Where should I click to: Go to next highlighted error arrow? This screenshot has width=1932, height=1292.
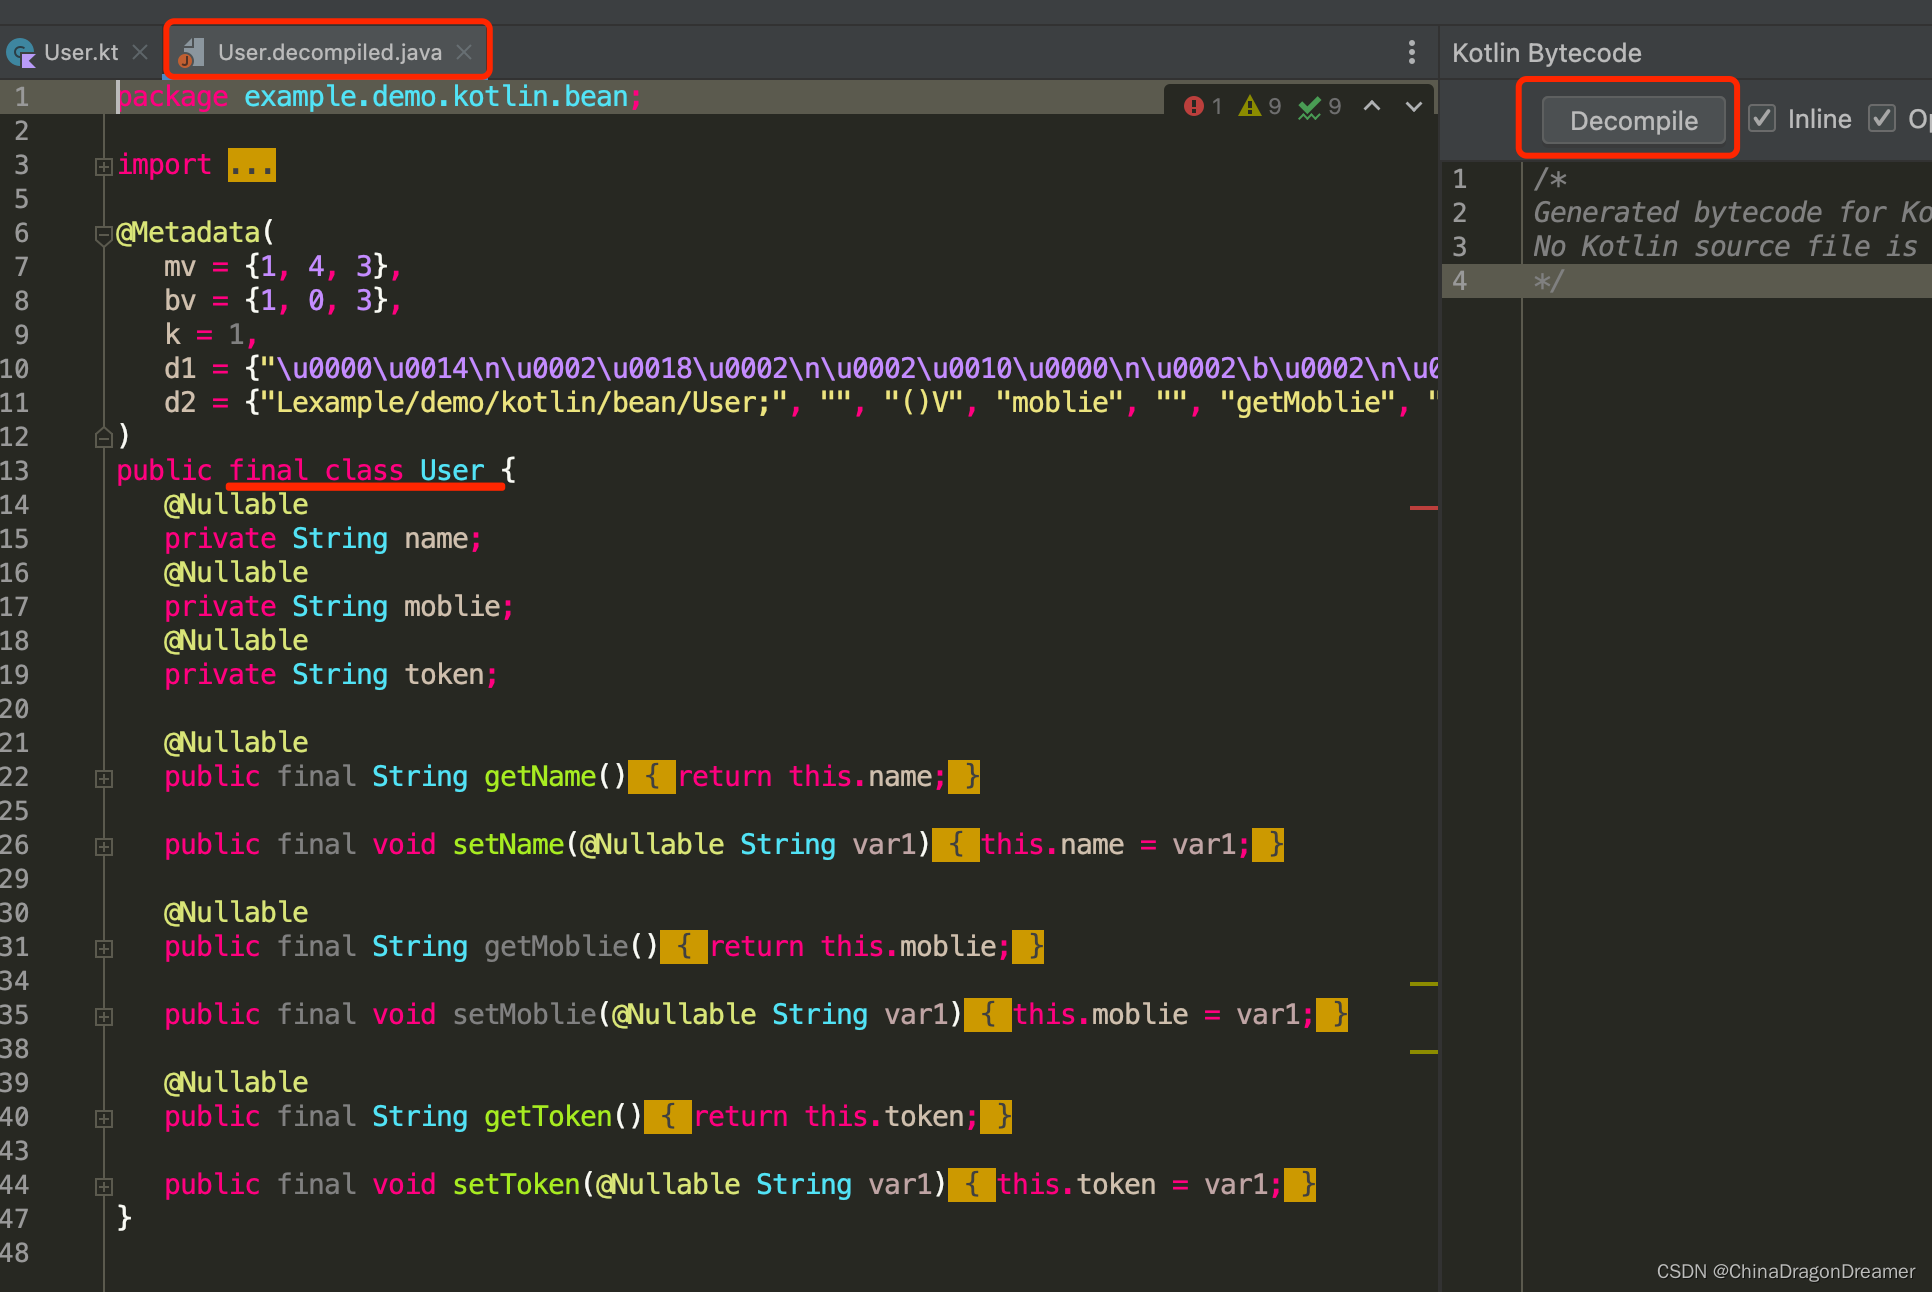point(1413,106)
